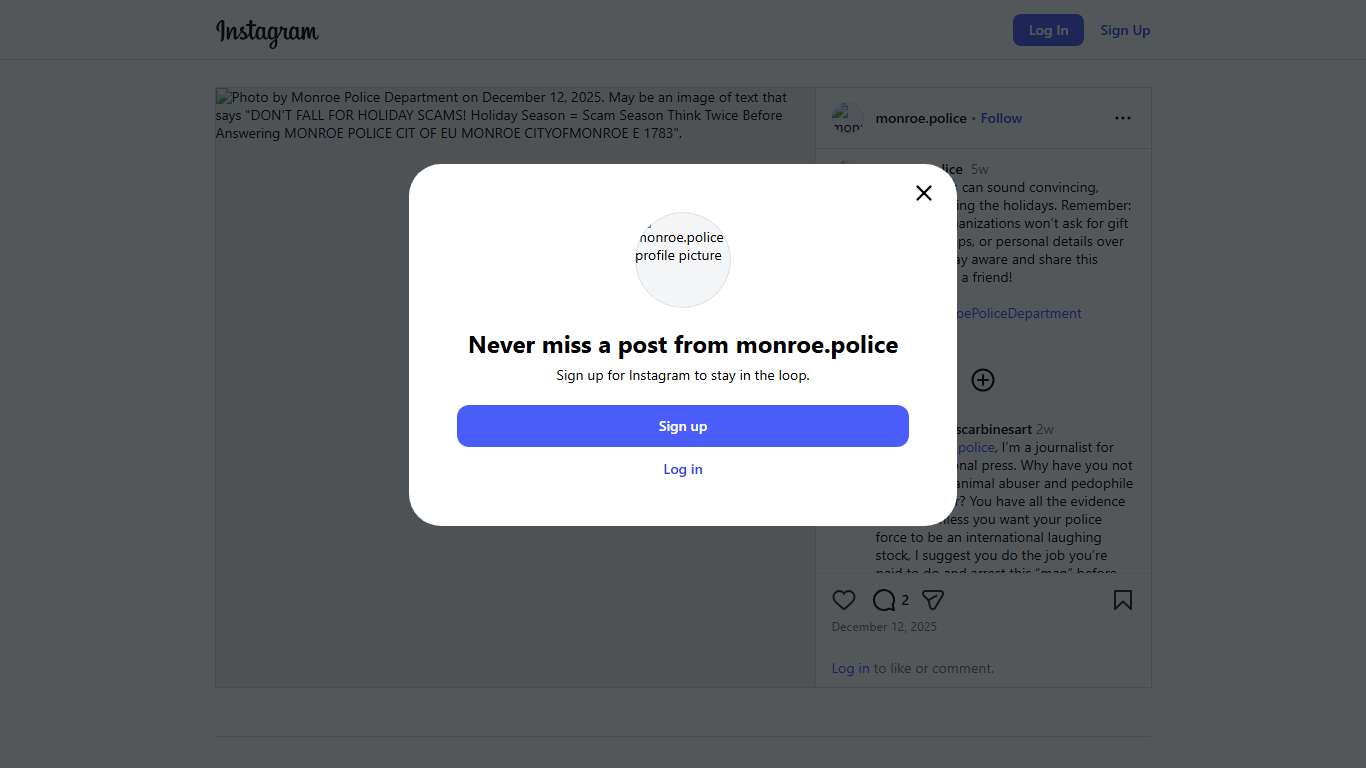Open the three-dot more options menu

[1123, 118]
